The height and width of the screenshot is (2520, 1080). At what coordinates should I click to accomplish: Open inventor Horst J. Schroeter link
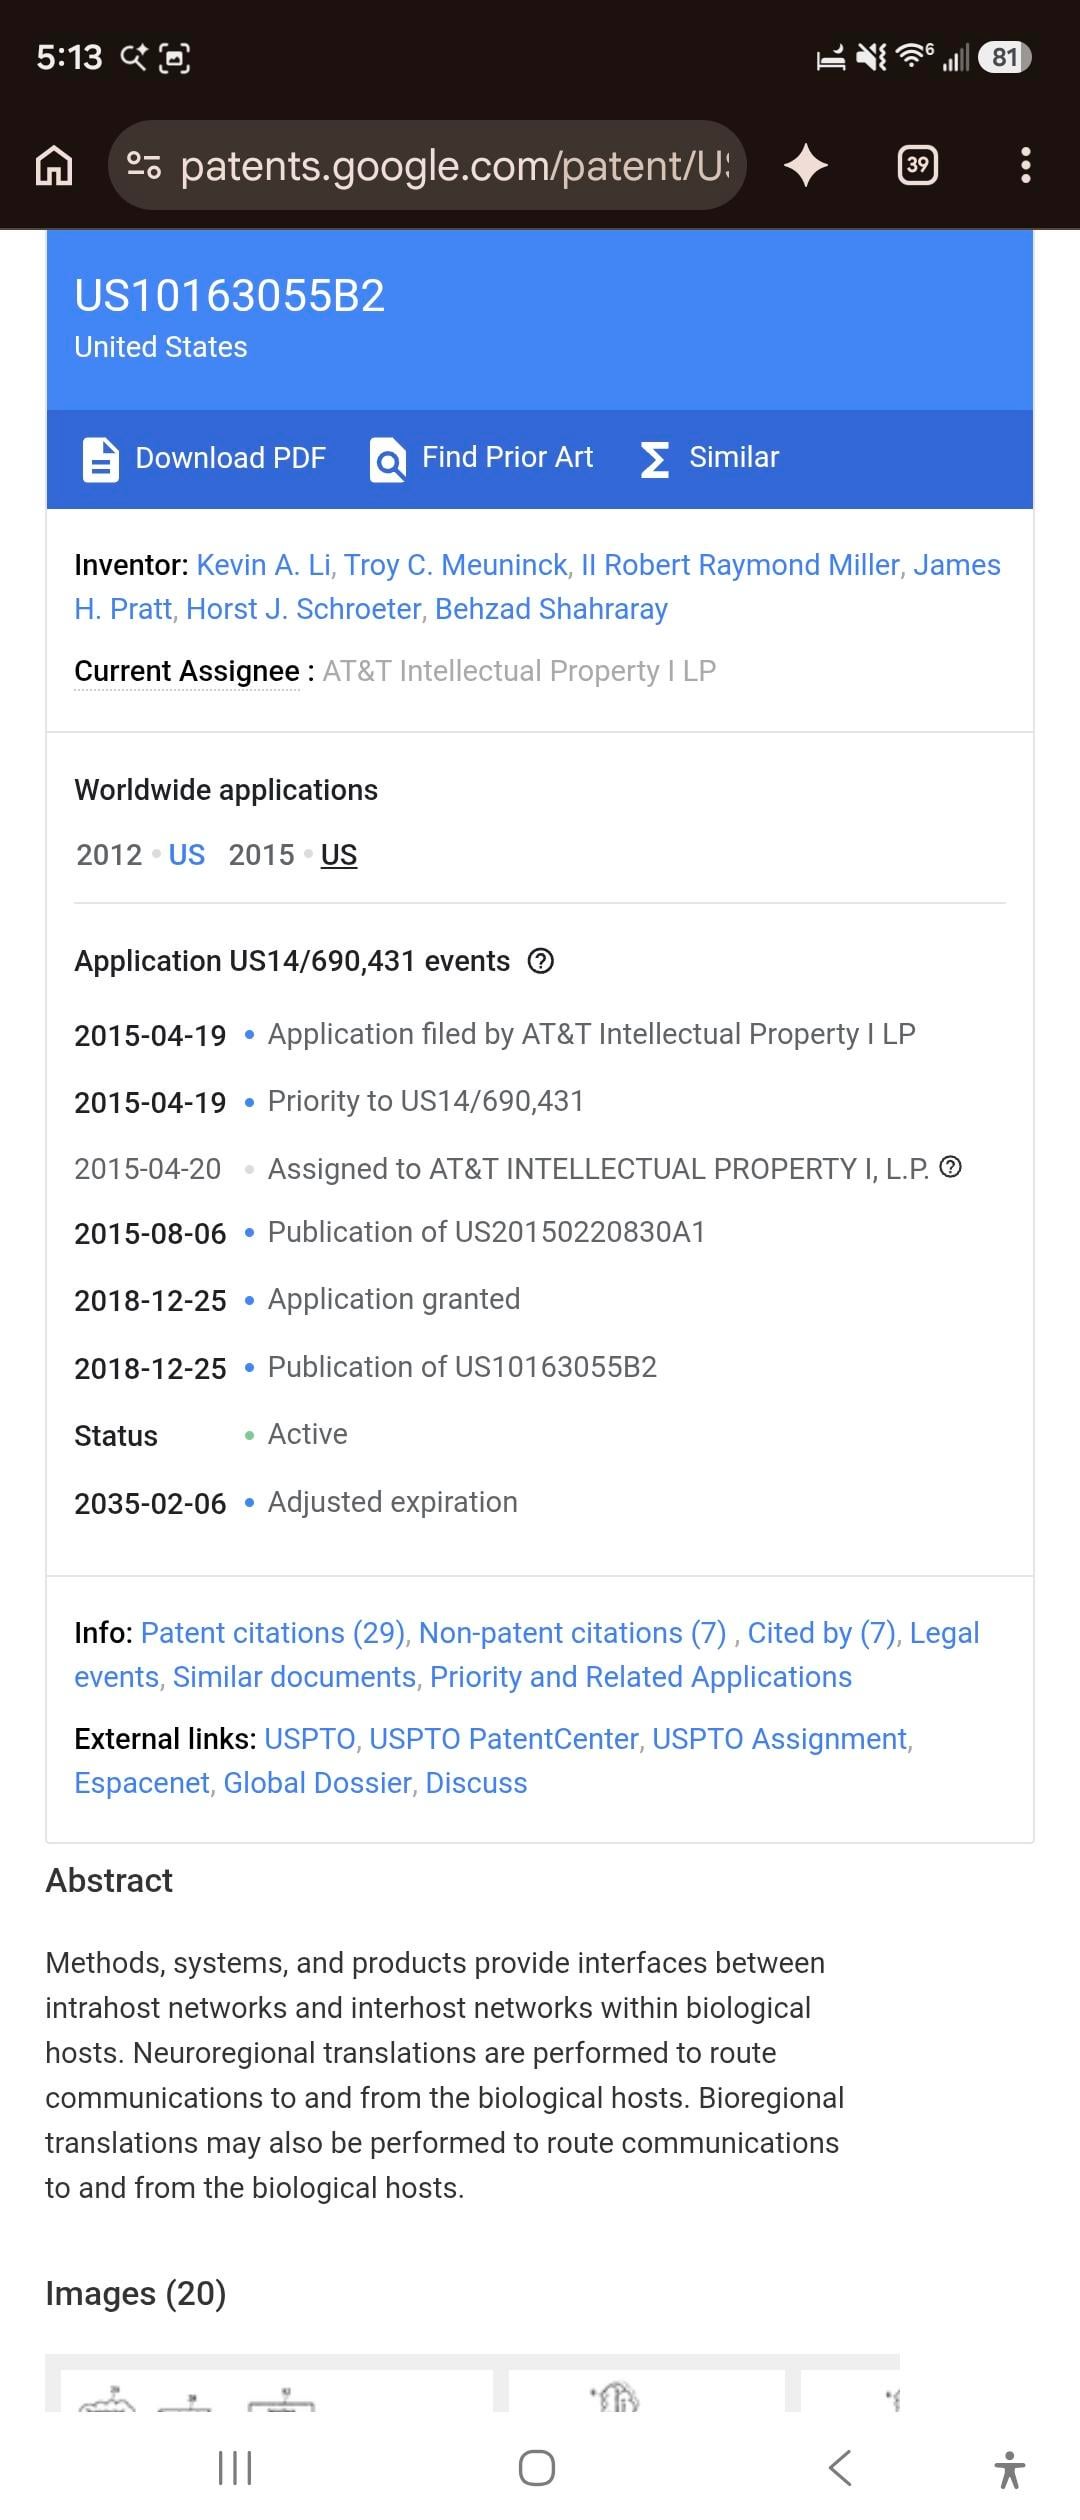pos(304,609)
